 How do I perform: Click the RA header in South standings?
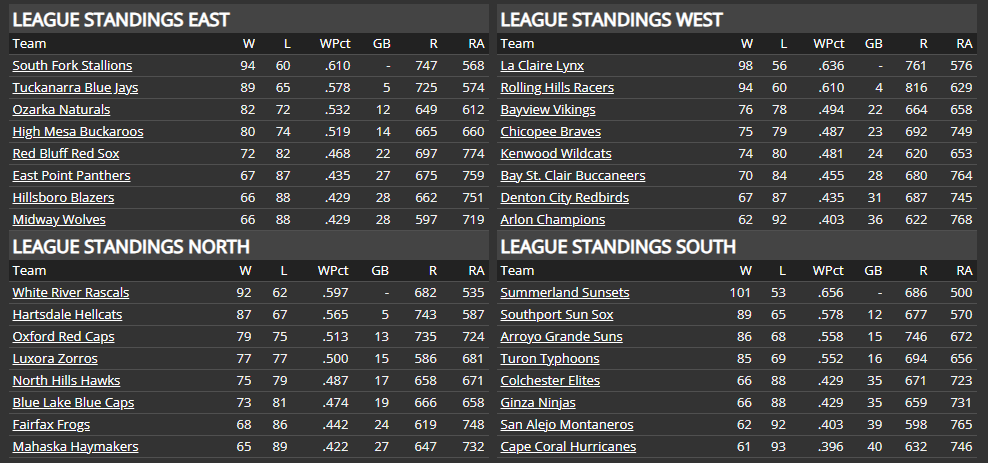coord(964,271)
